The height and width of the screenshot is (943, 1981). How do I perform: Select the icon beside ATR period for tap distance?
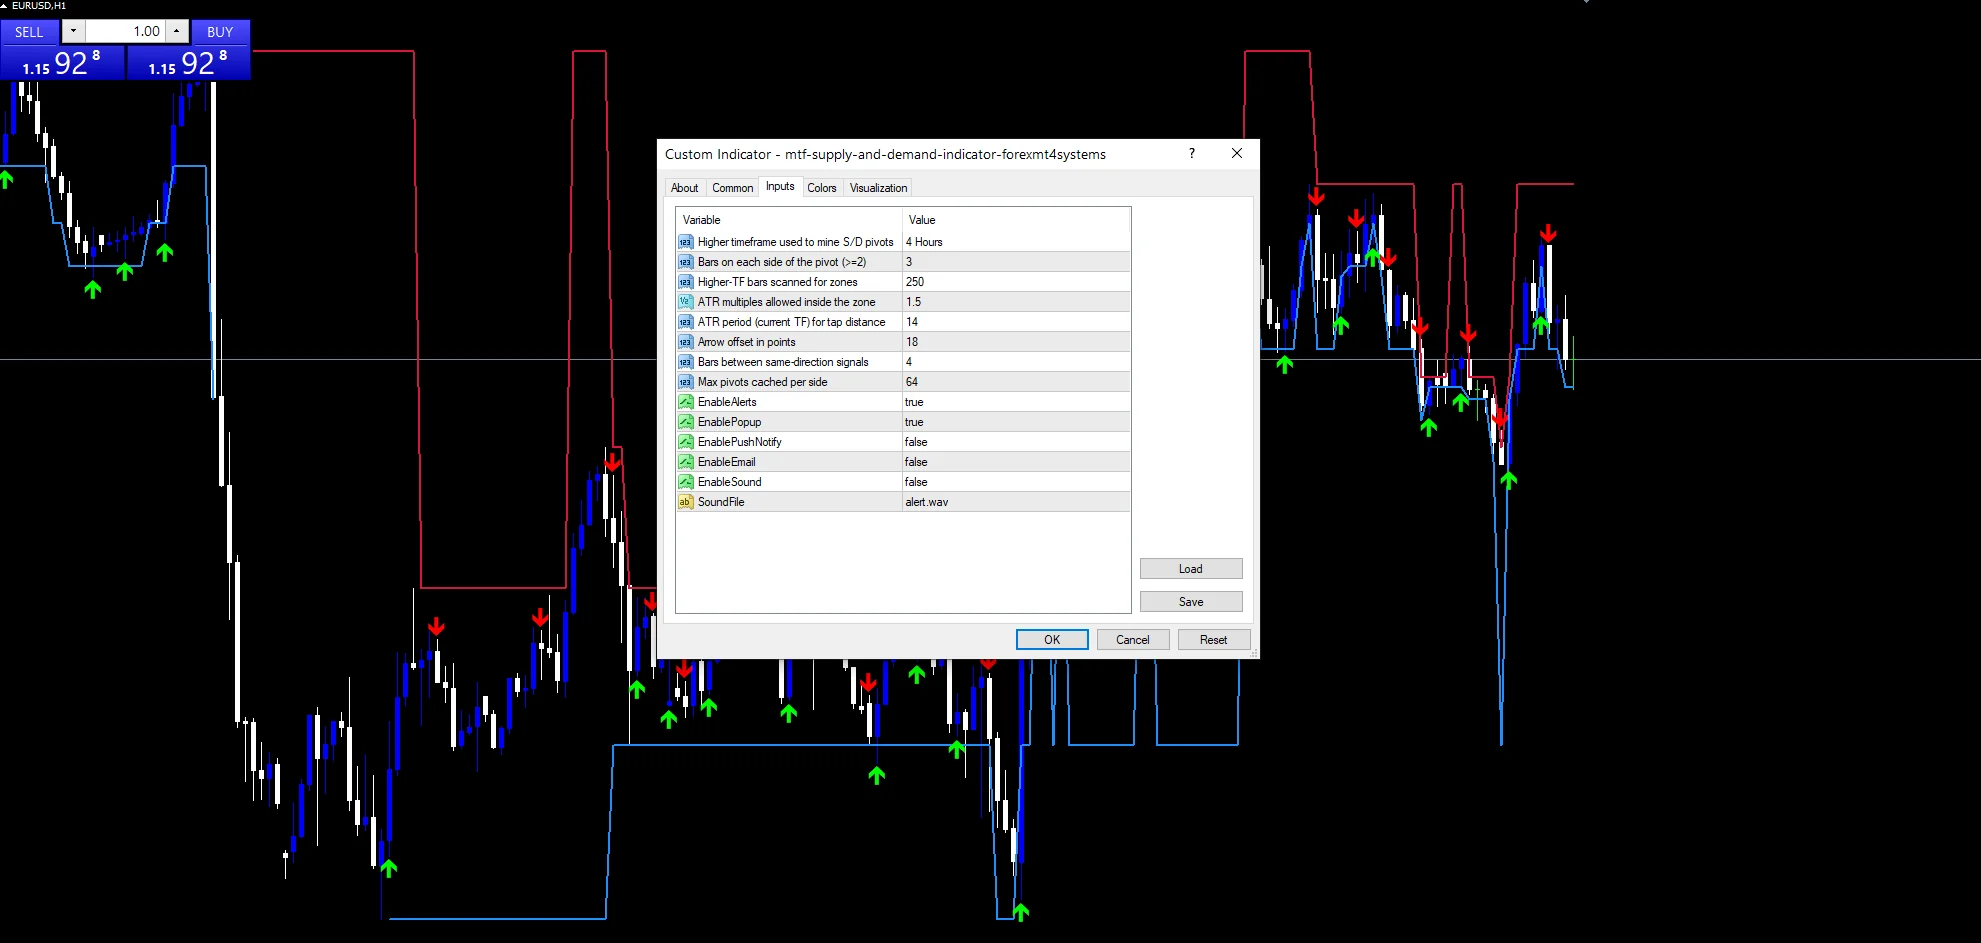pyautogui.click(x=686, y=322)
